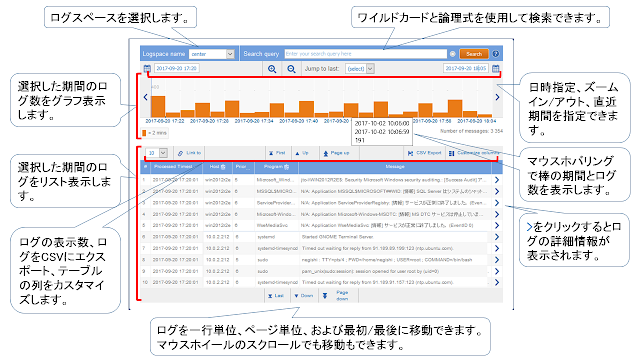
Task: Open the Jump to last dropdown
Action: (360, 69)
